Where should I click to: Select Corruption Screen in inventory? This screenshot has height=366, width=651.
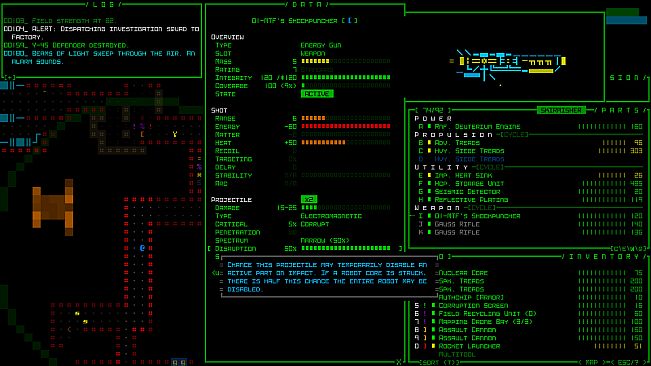pos(473,305)
